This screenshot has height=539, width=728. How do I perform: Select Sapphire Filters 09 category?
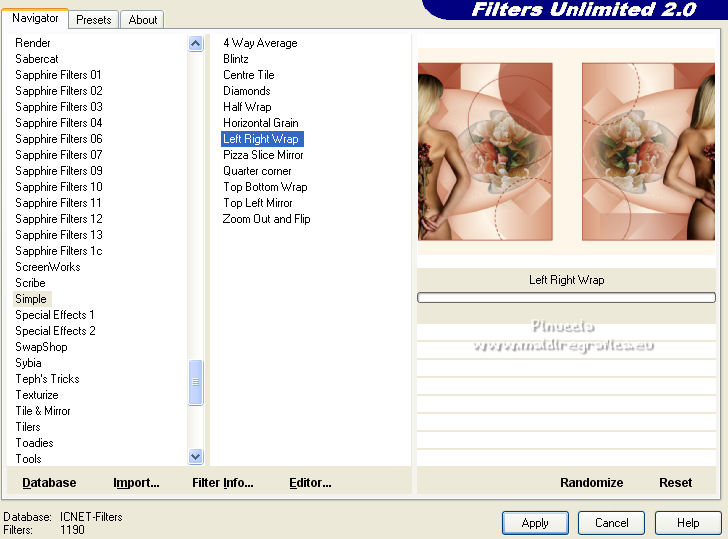coord(58,171)
